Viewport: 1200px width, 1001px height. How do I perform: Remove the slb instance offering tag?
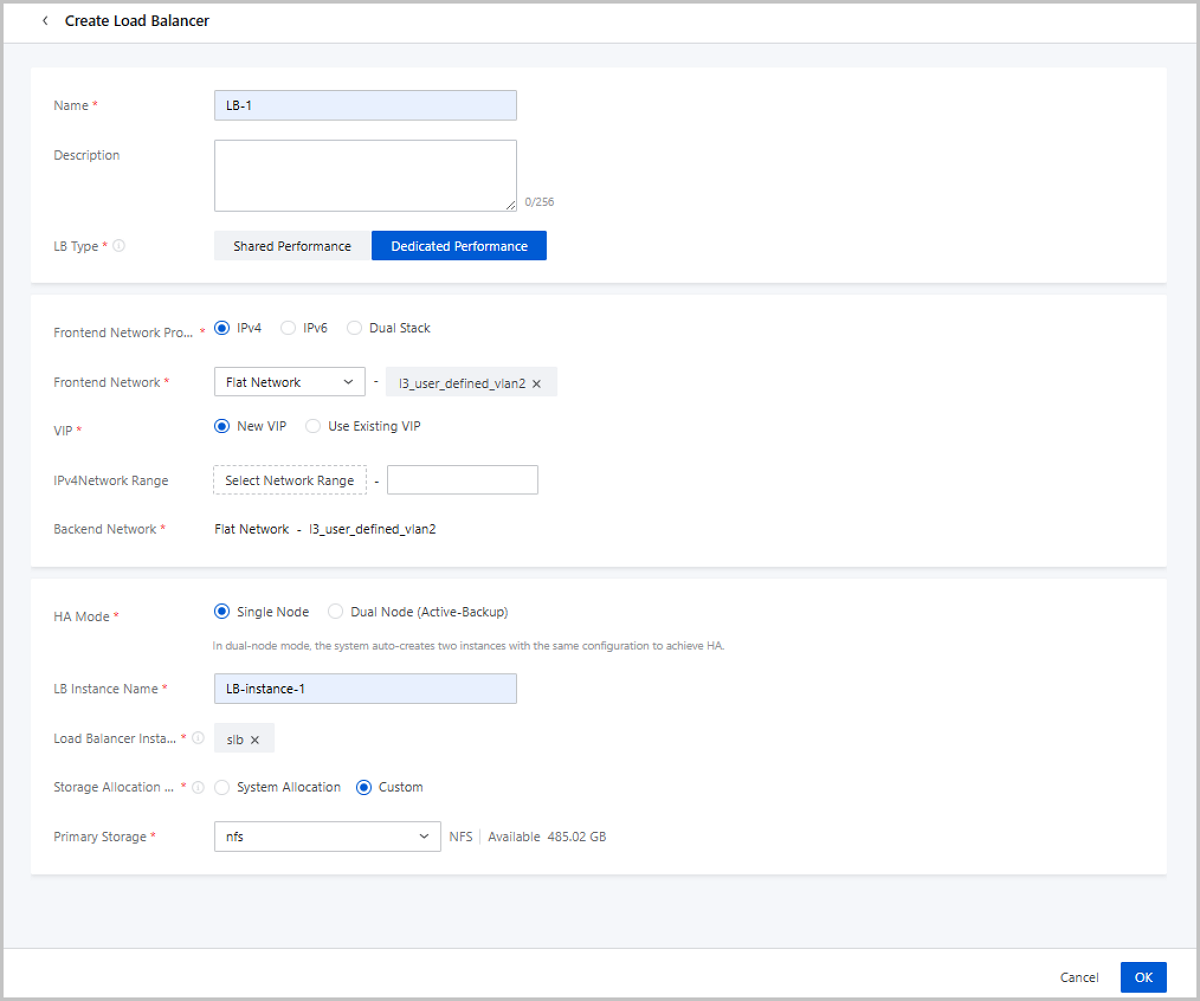tap(255, 740)
